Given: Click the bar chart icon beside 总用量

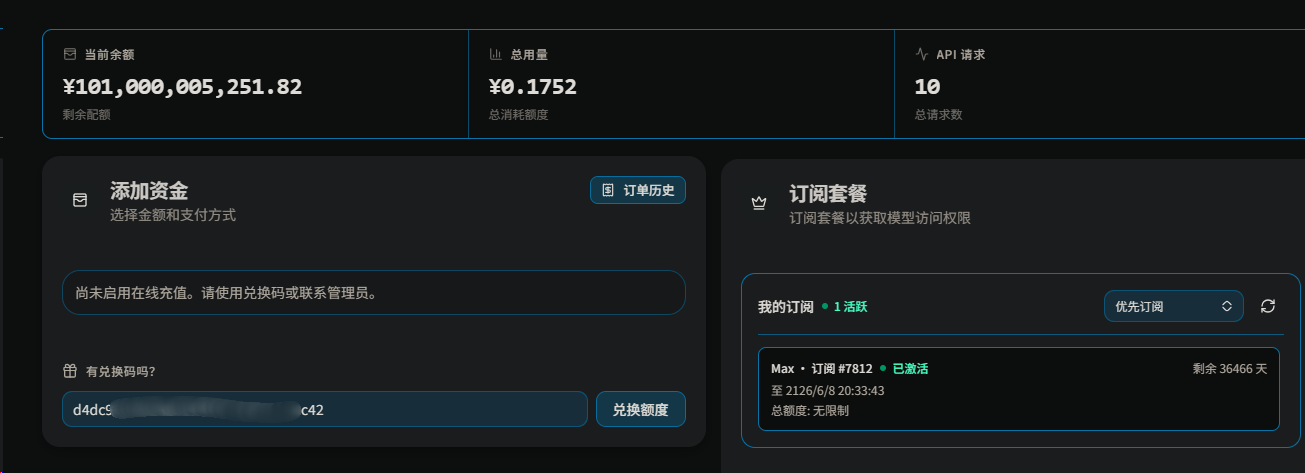Looking at the screenshot, I should click(x=496, y=54).
